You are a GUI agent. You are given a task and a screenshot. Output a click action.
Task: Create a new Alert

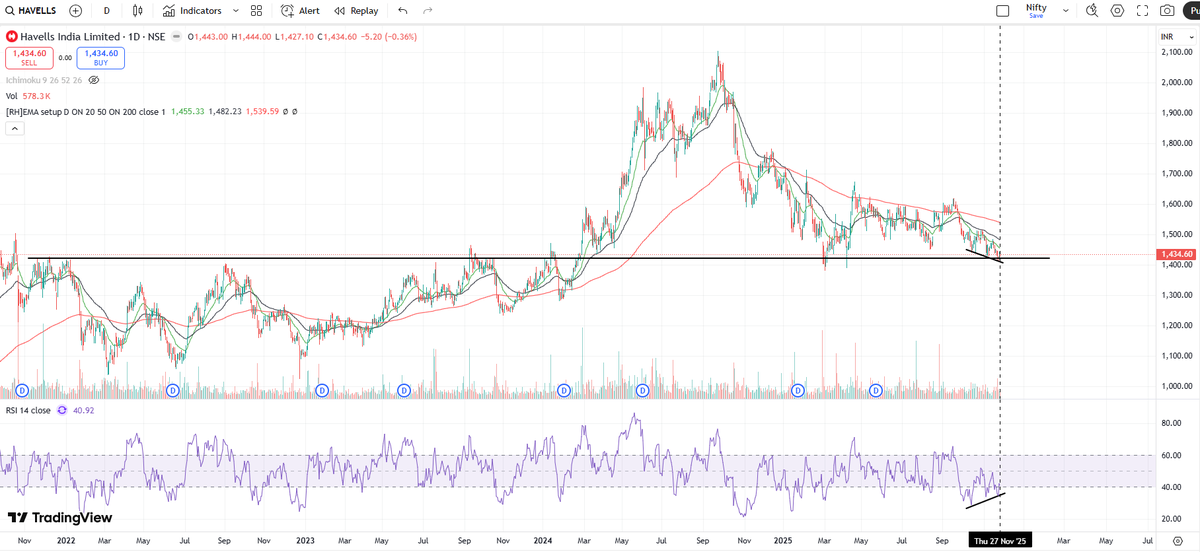tap(300, 10)
